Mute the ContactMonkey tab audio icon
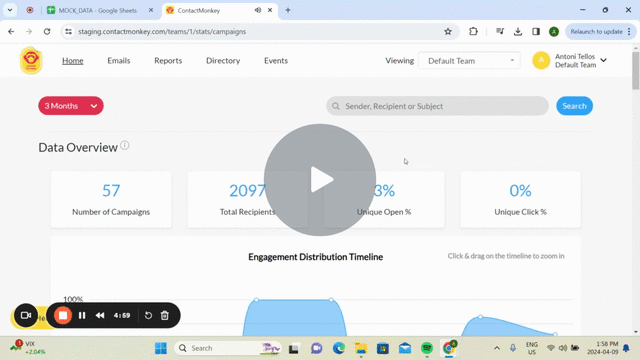The image size is (640, 360). (258, 10)
